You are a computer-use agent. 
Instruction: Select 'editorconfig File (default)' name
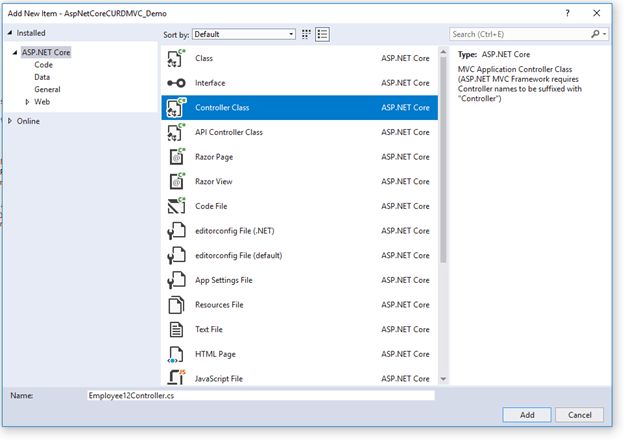(x=239, y=256)
